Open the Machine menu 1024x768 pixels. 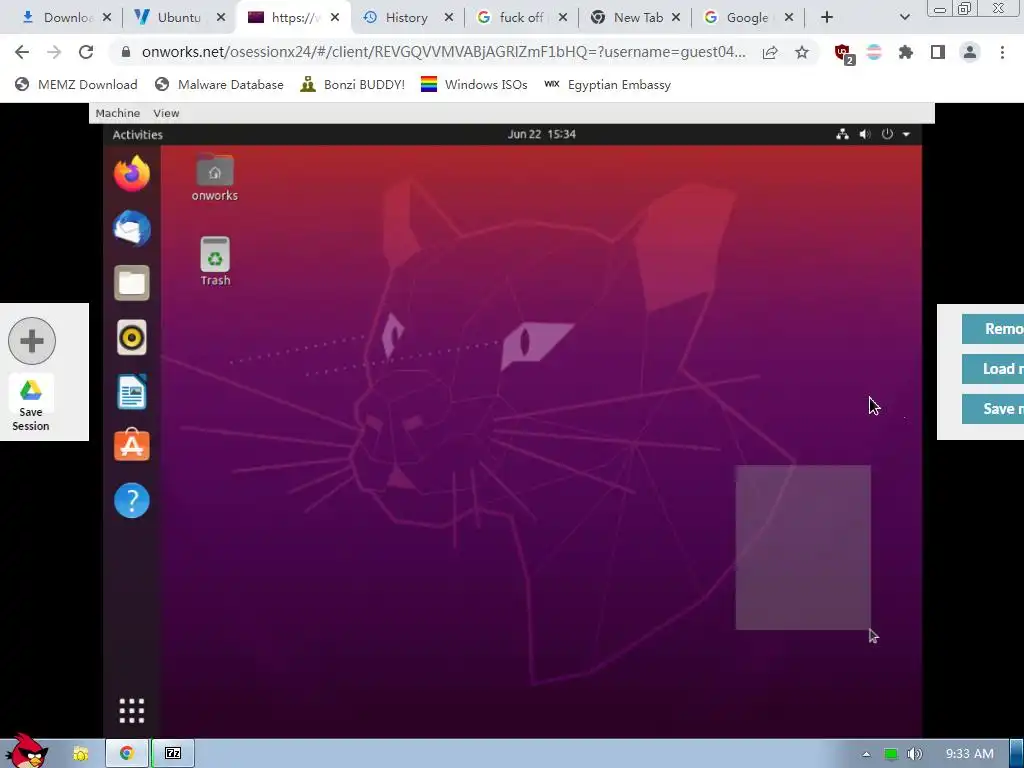click(118, 113)
